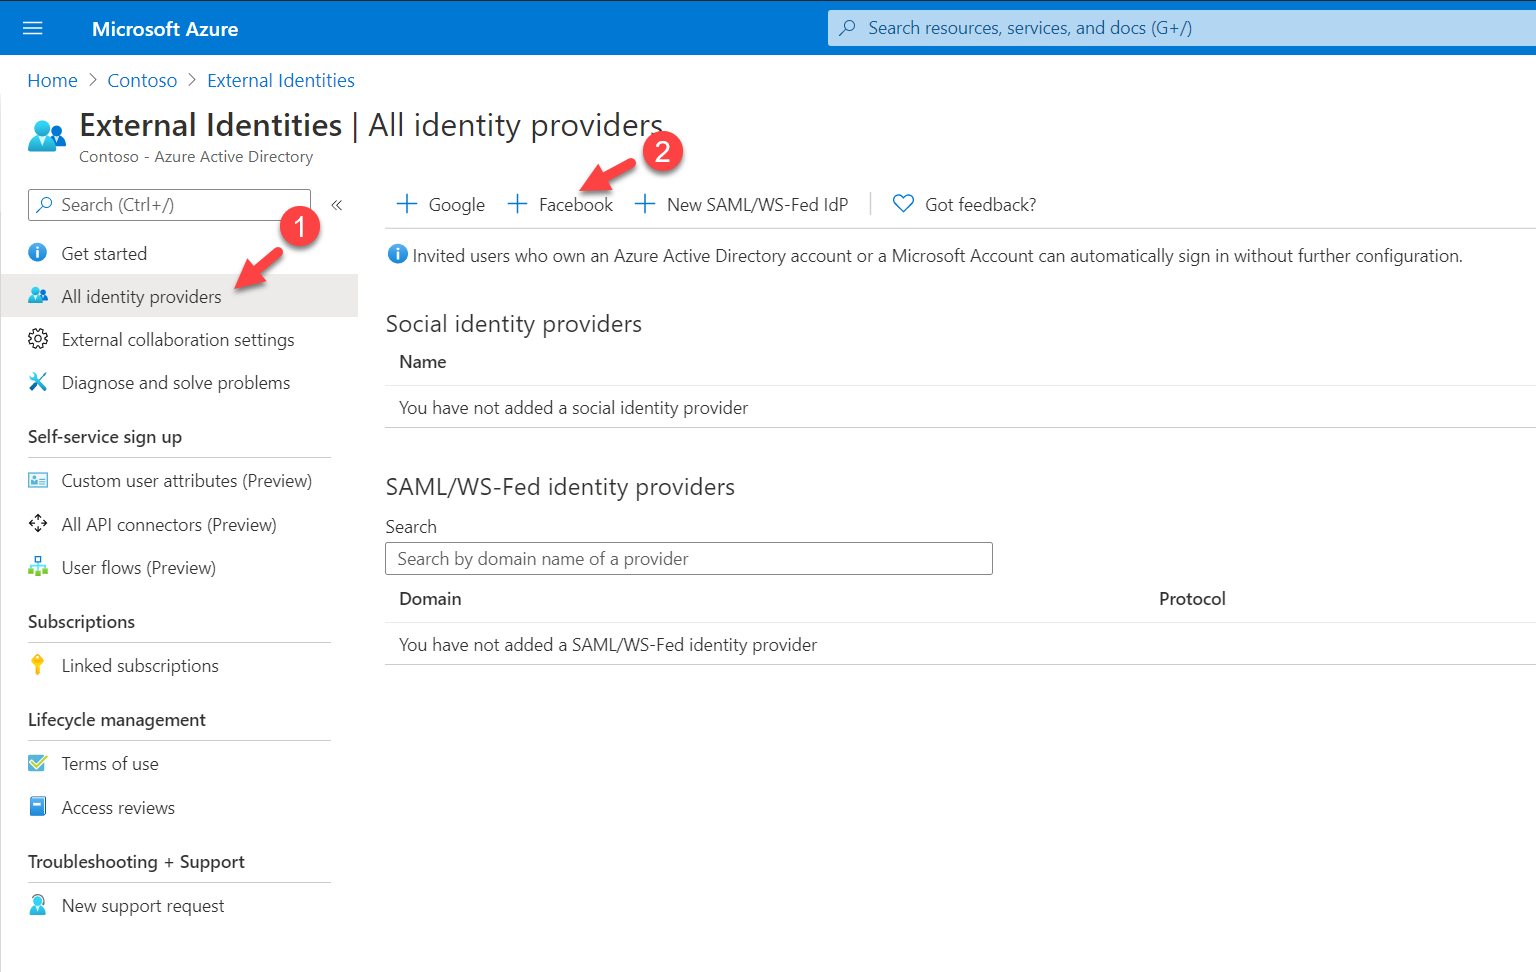This screenshot has height=972, width=1536.
Task: Go to Contoso breadcrumb
Action: tap(142, 80)
